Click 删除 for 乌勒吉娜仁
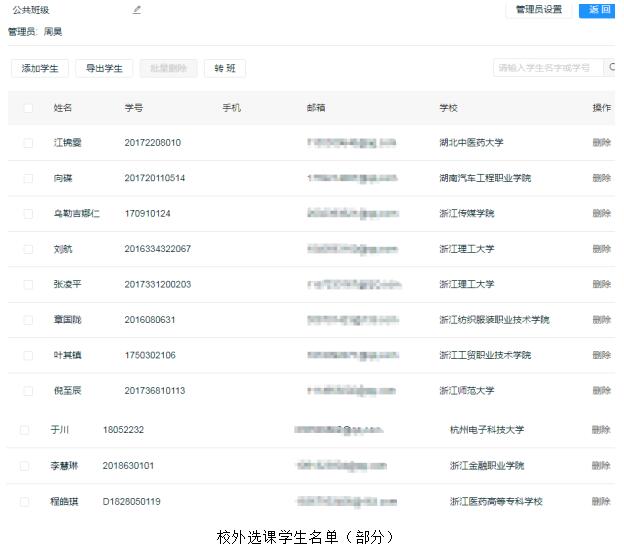 click(601, 214)
